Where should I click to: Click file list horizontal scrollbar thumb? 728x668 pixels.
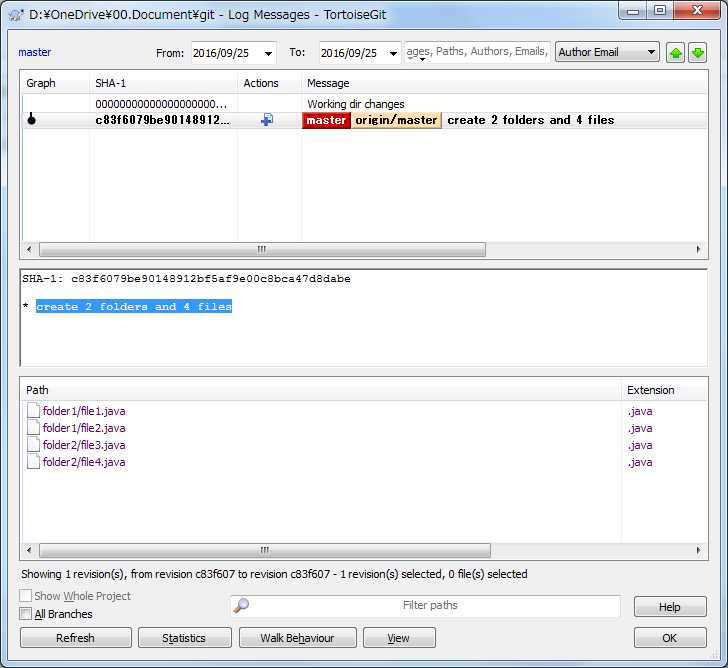pyautogui.click(x=265, y=550)
